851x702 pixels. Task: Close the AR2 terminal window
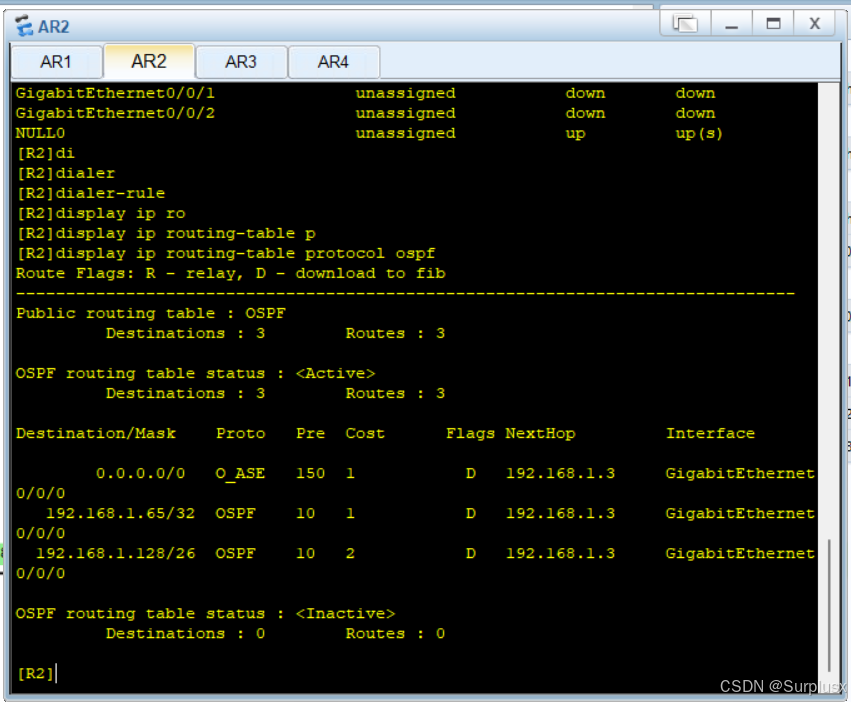click(x=814, y=24)
